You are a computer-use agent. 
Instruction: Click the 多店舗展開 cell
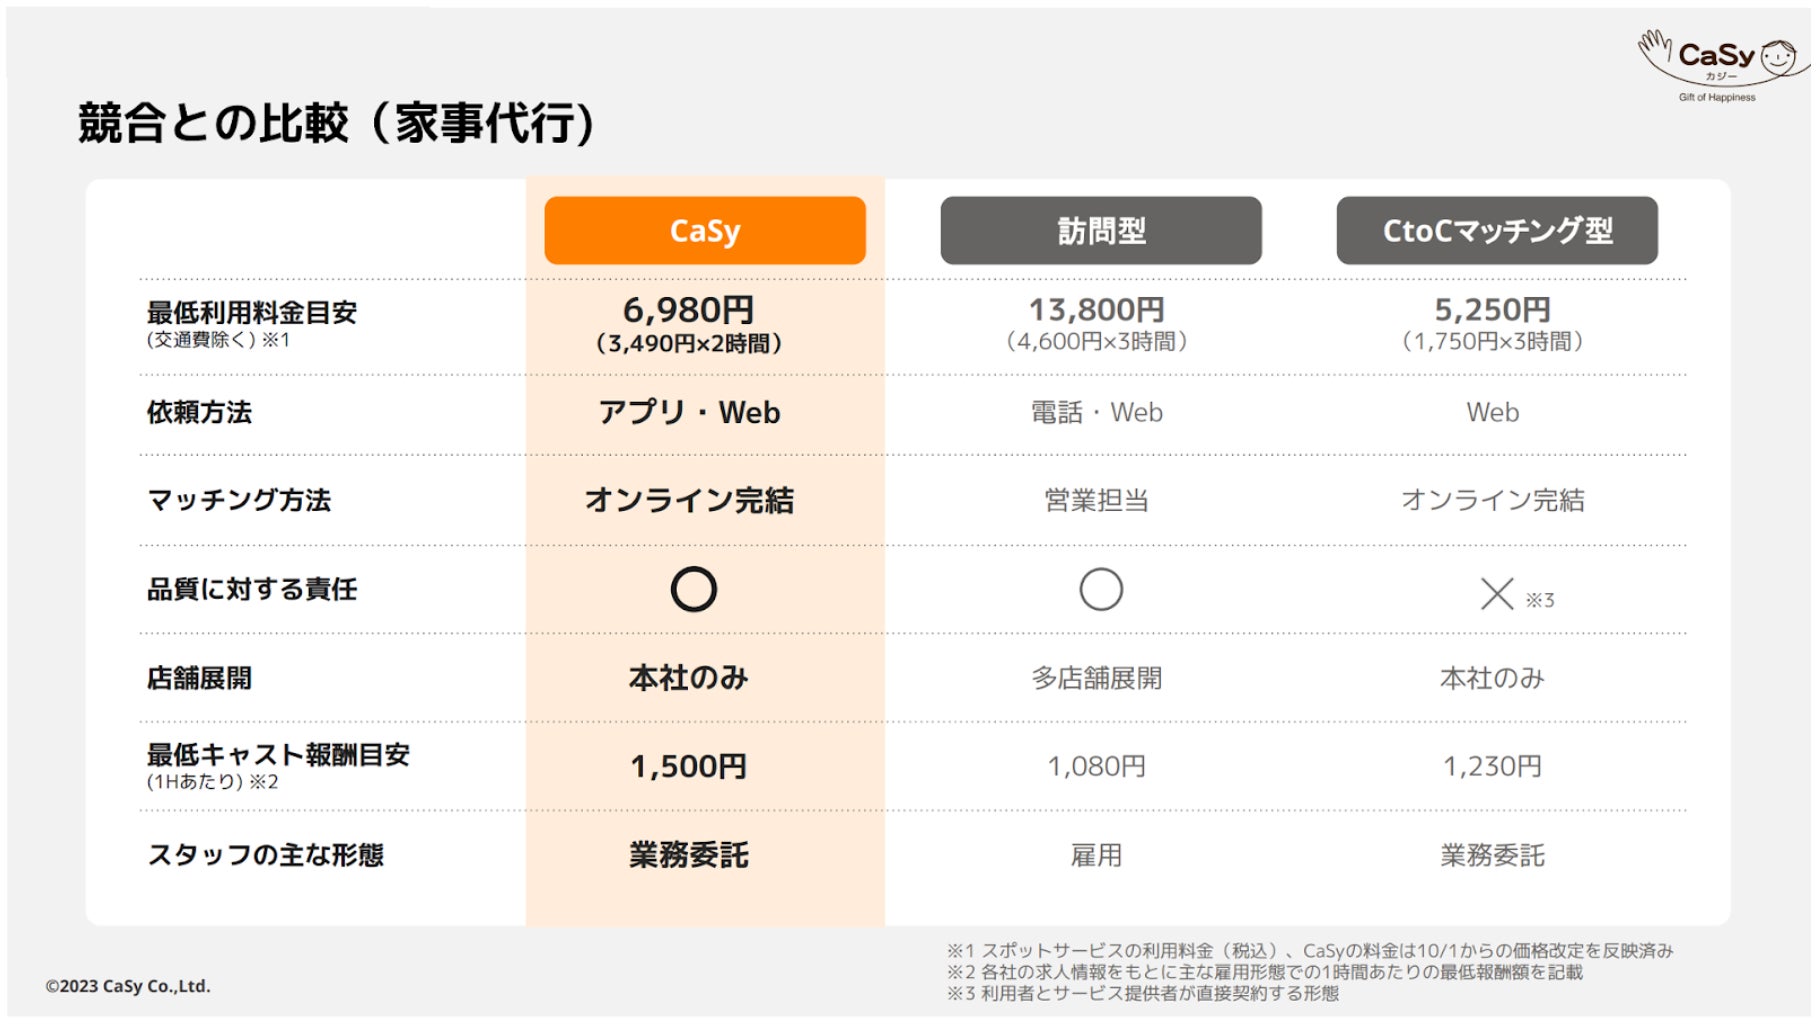pyautogui.click(x=1096, y=678)
